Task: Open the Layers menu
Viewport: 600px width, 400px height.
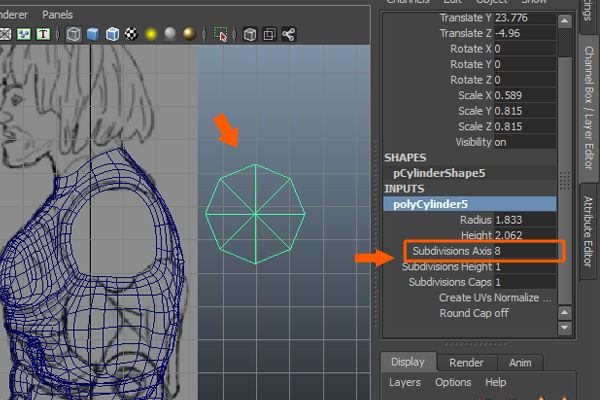Action: (x=404, y=382)
